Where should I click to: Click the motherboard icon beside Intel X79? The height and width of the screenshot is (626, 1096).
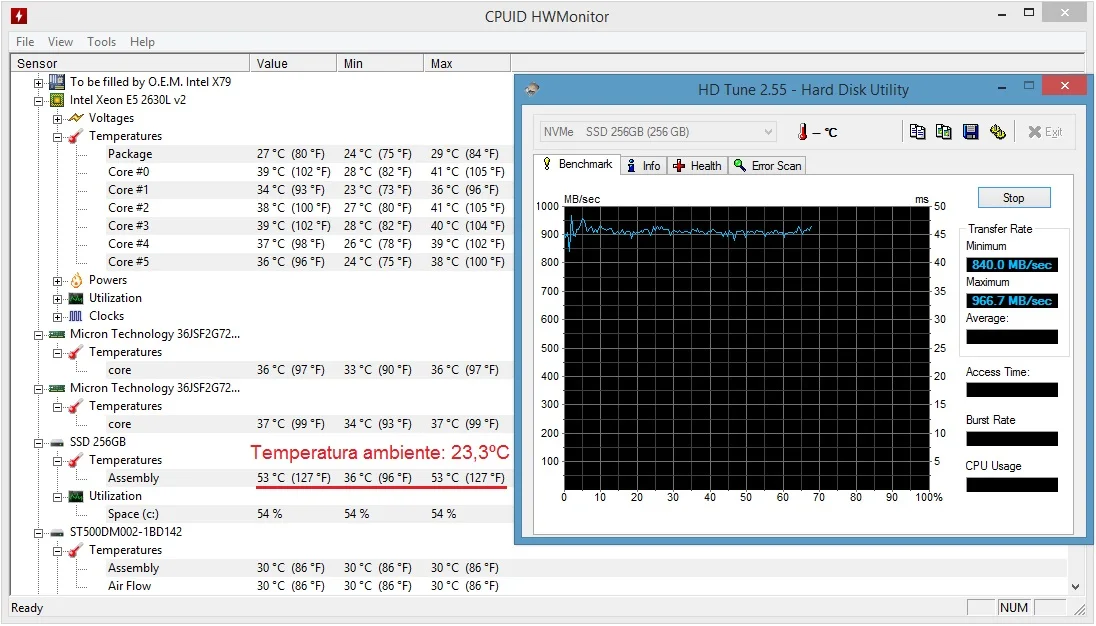(57, 82)
